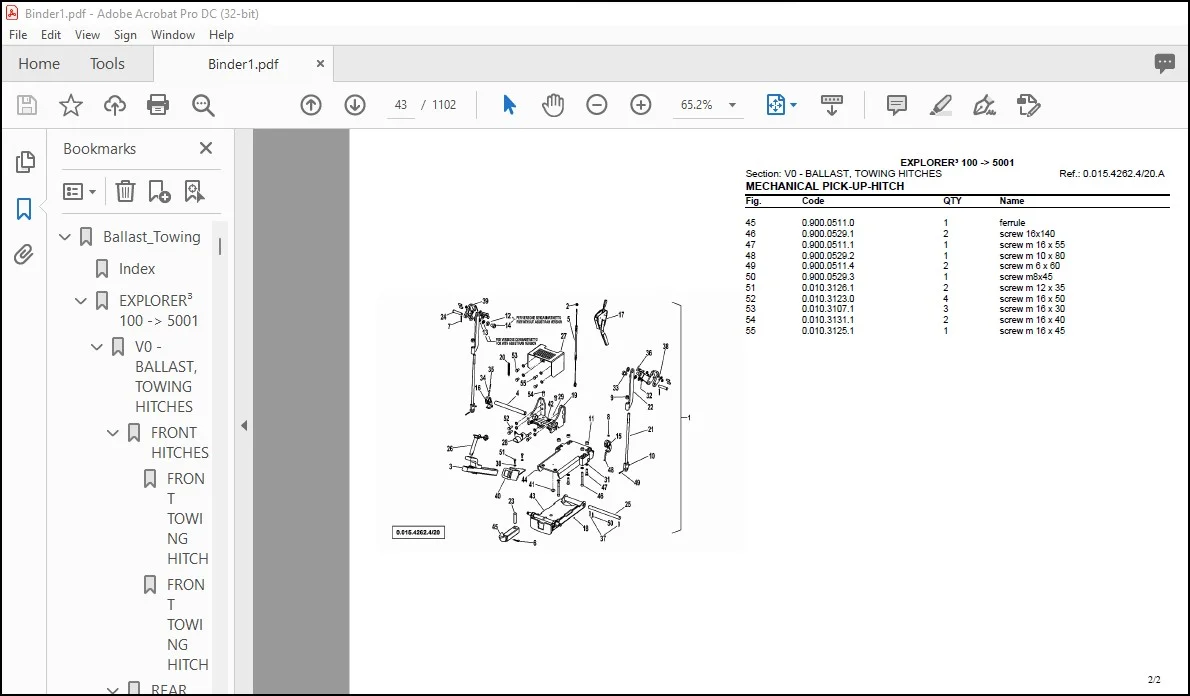The image size is (1190, 696).
Task: Activate the Hand pan tool
Action: (x=552, y=105)
